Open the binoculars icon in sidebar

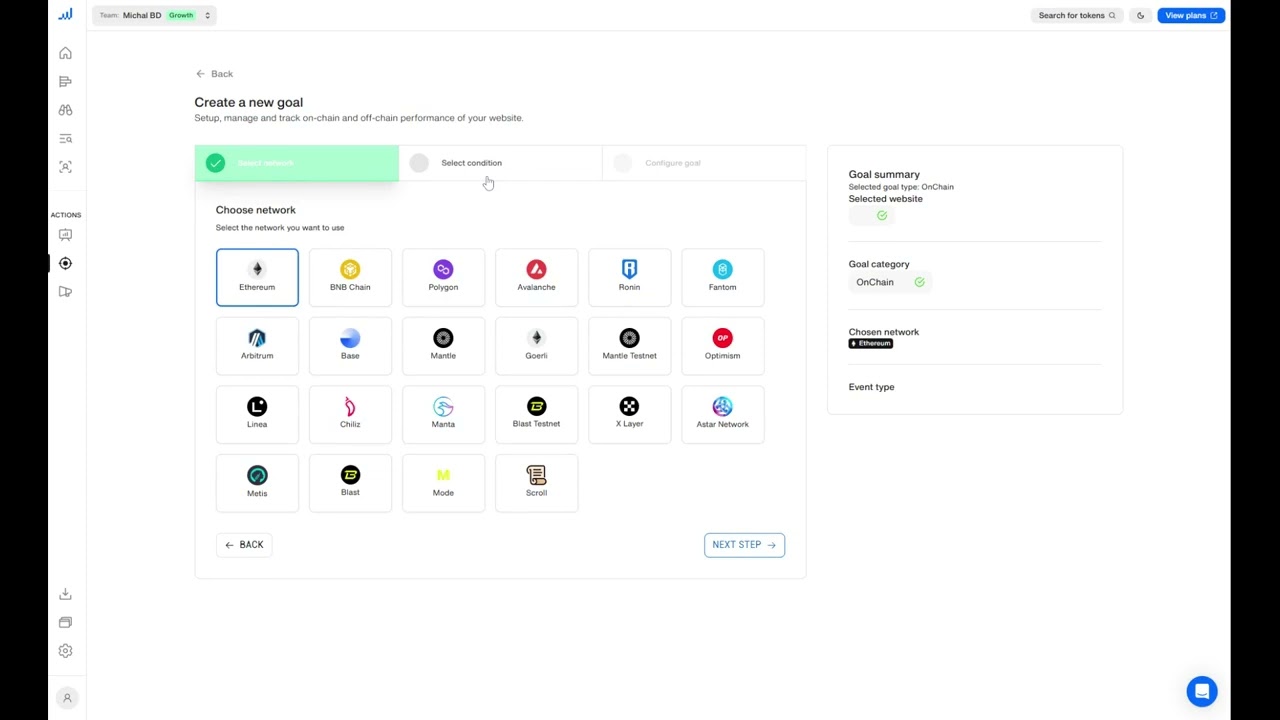coord(65,110)
